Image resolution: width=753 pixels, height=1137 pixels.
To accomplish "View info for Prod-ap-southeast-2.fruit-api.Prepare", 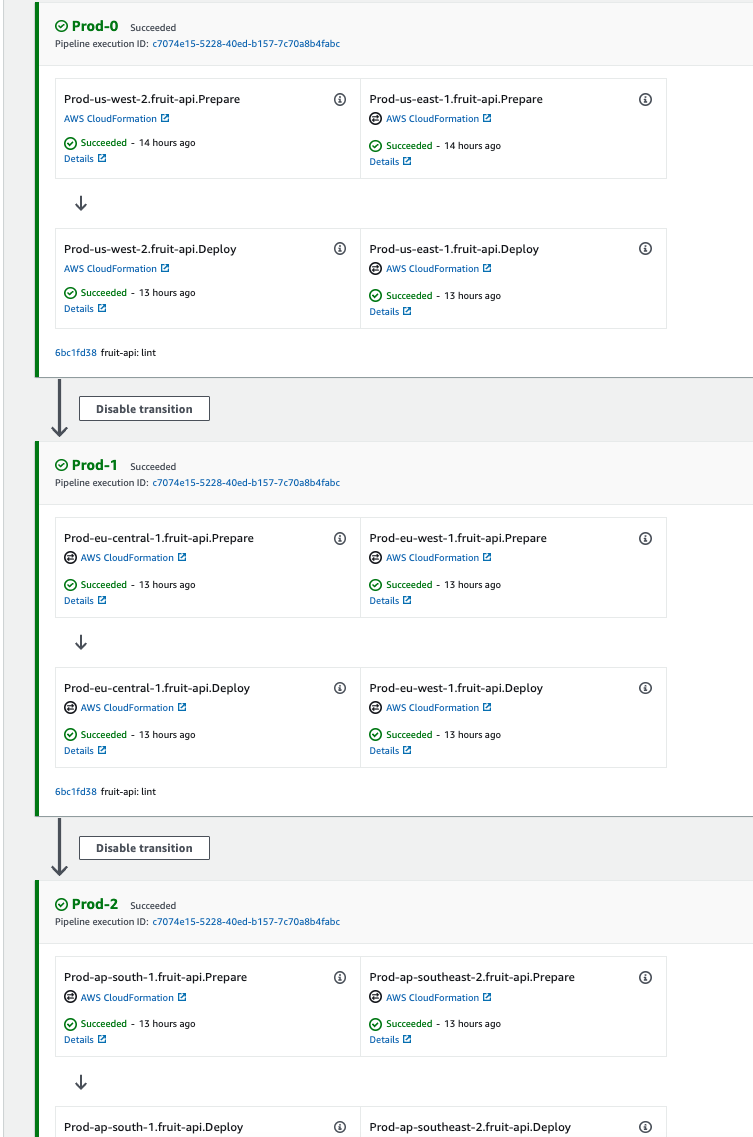I will click(645, 977).
